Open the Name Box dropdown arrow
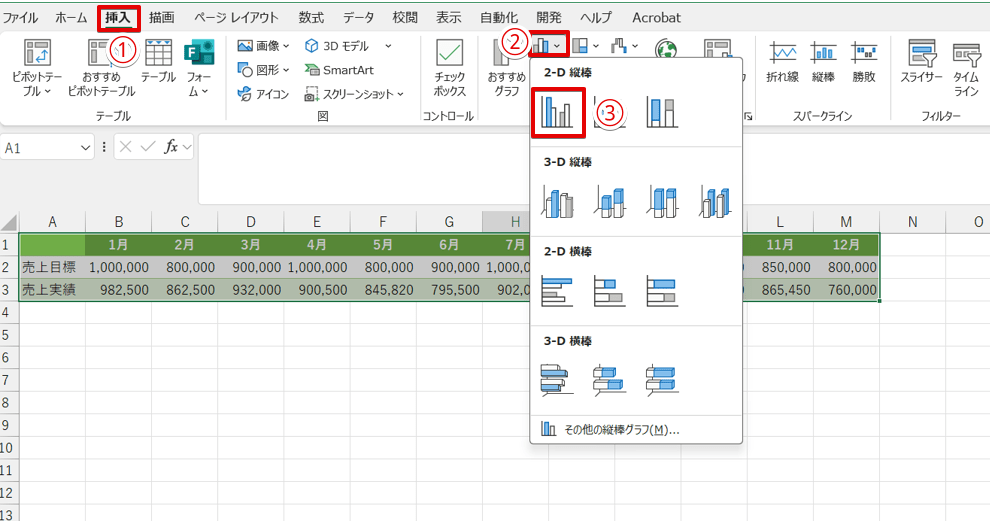The image size is (990, 521). (85, 147)
